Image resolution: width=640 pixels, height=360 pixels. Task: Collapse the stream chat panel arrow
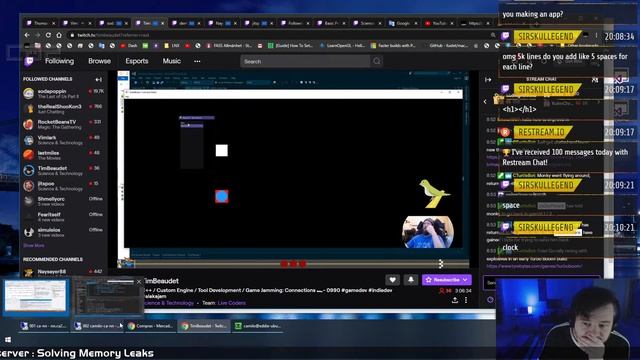tap(488, 80)
